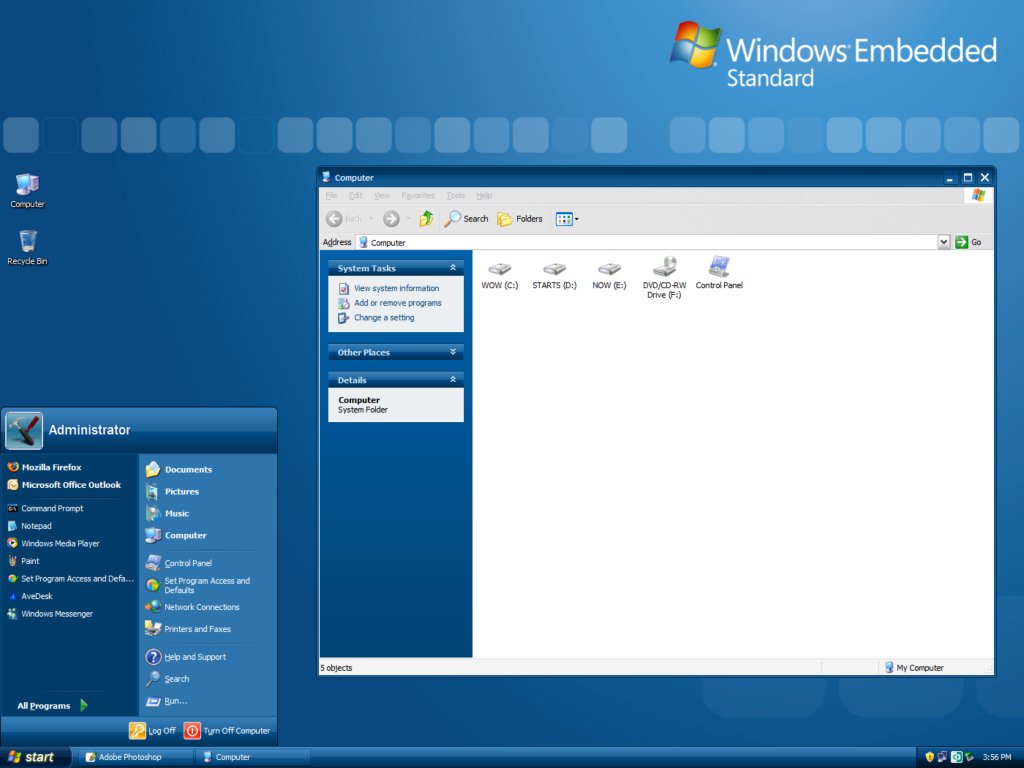This screenshot has height=768, width=1024.
Task: Launch Windows Media Player from Start menu
Action: [53, 543]
